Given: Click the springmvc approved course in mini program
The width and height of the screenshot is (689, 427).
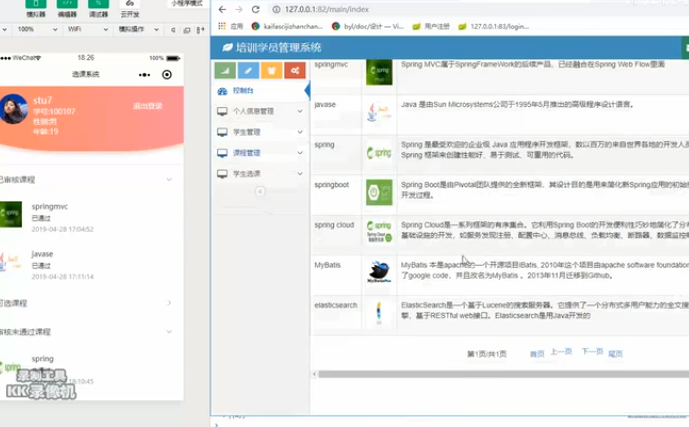Looking at the screenshot, I should [86, 217].
